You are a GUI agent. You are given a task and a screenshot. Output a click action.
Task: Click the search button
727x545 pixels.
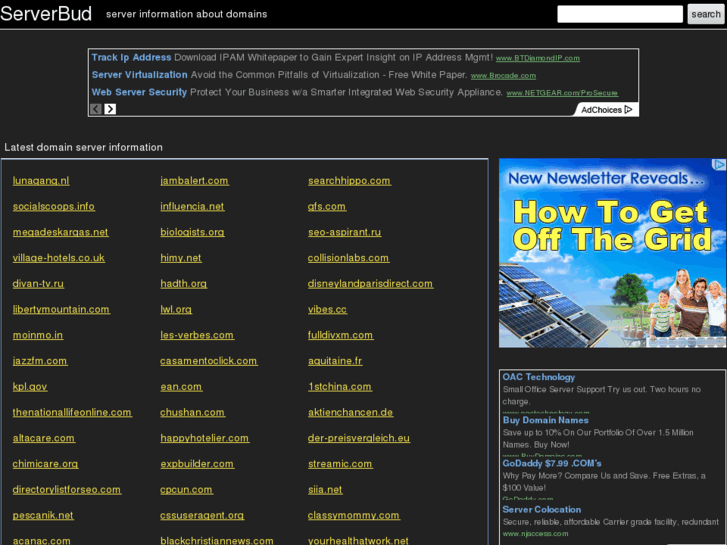click(706, 14)
